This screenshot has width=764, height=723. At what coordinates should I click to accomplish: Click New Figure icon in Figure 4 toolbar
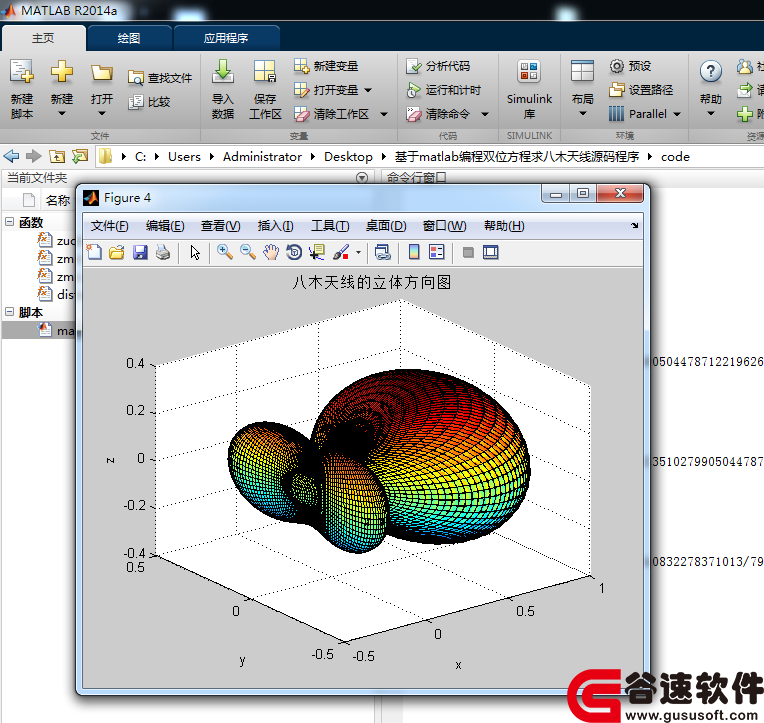(94, 252)
